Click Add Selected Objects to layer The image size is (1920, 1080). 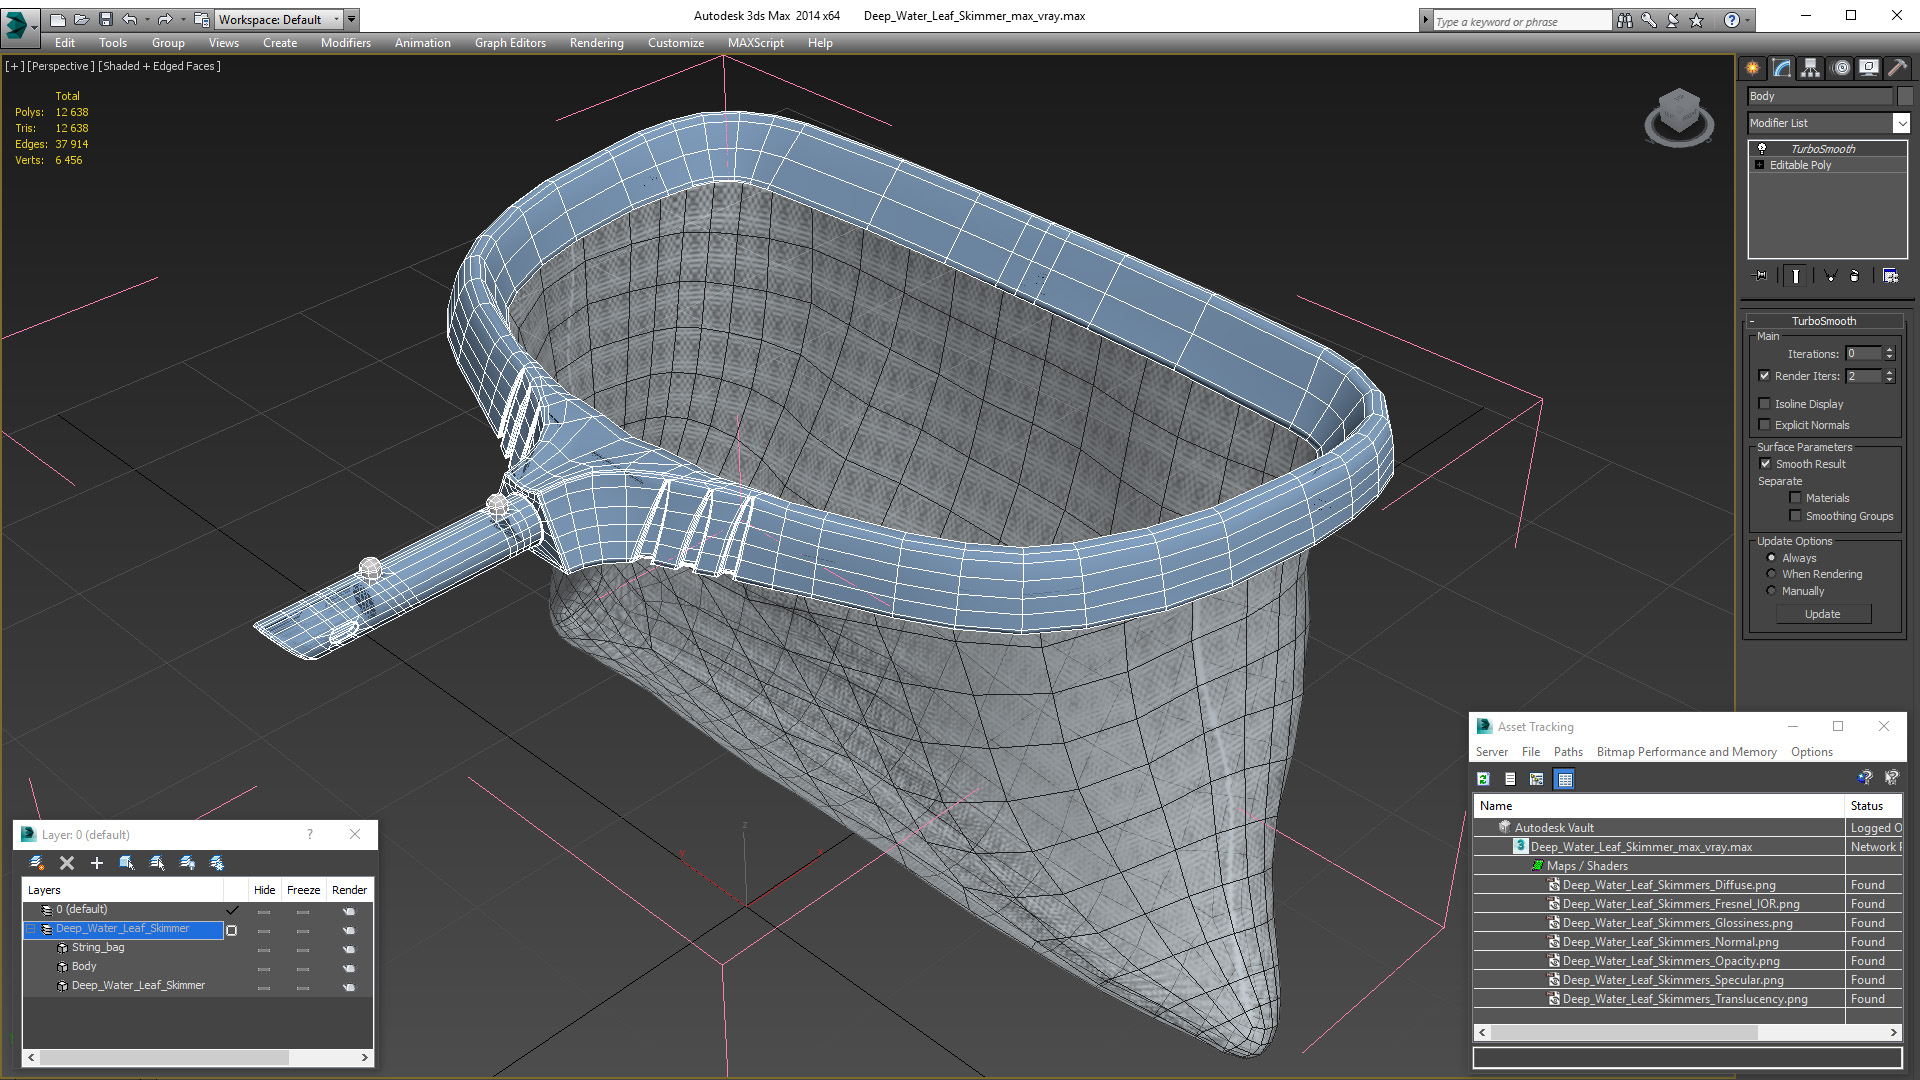coord(97,863)
